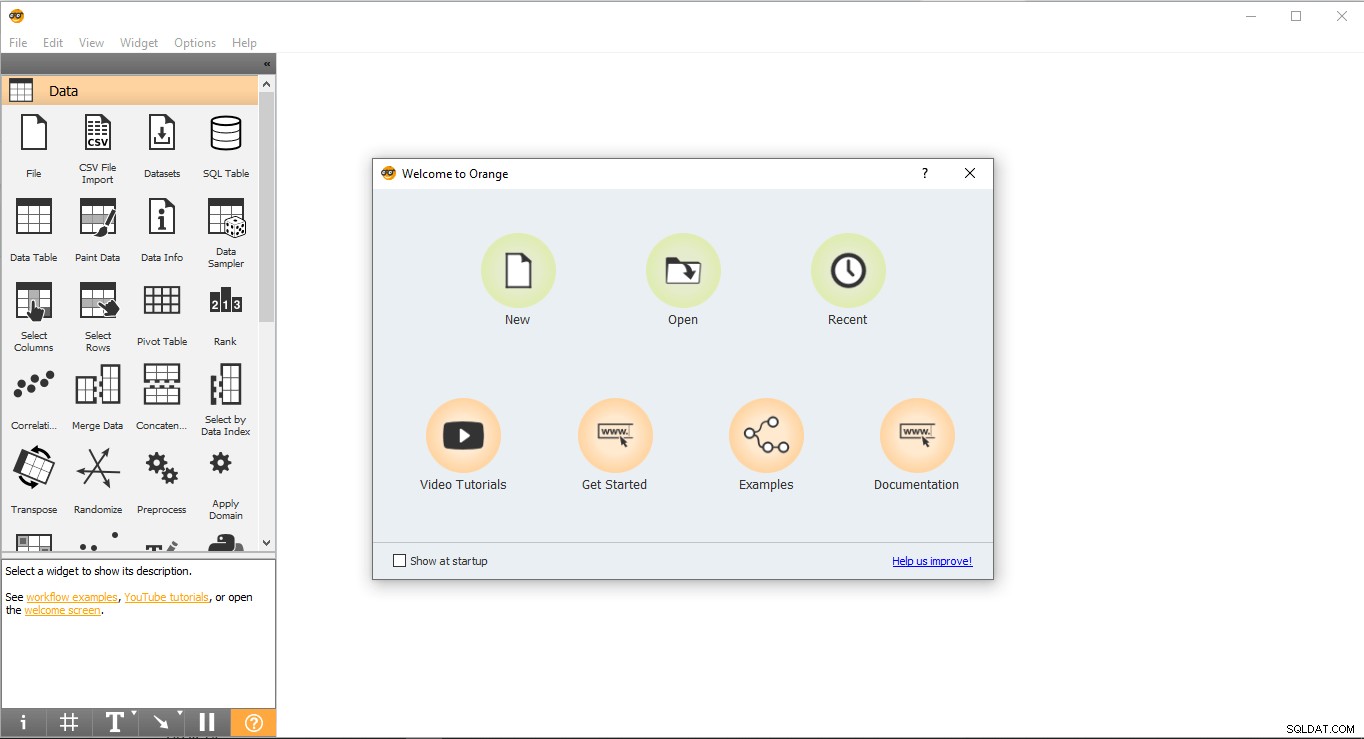Open the 'workflow examples' link
The image size is (1364, 739).
click(72, 597)
